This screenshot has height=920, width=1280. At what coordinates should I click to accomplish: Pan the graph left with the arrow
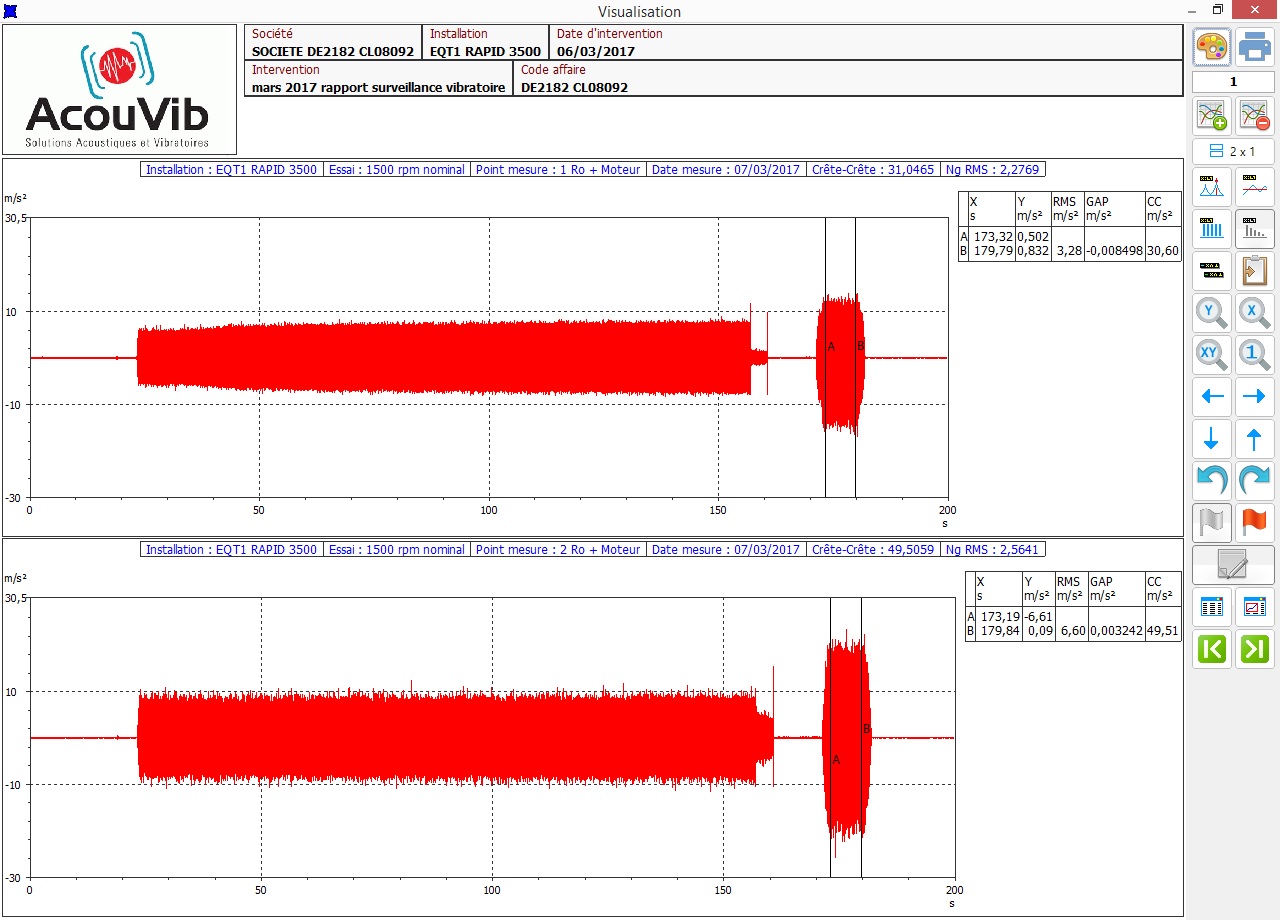click(x=1212, y=397)
